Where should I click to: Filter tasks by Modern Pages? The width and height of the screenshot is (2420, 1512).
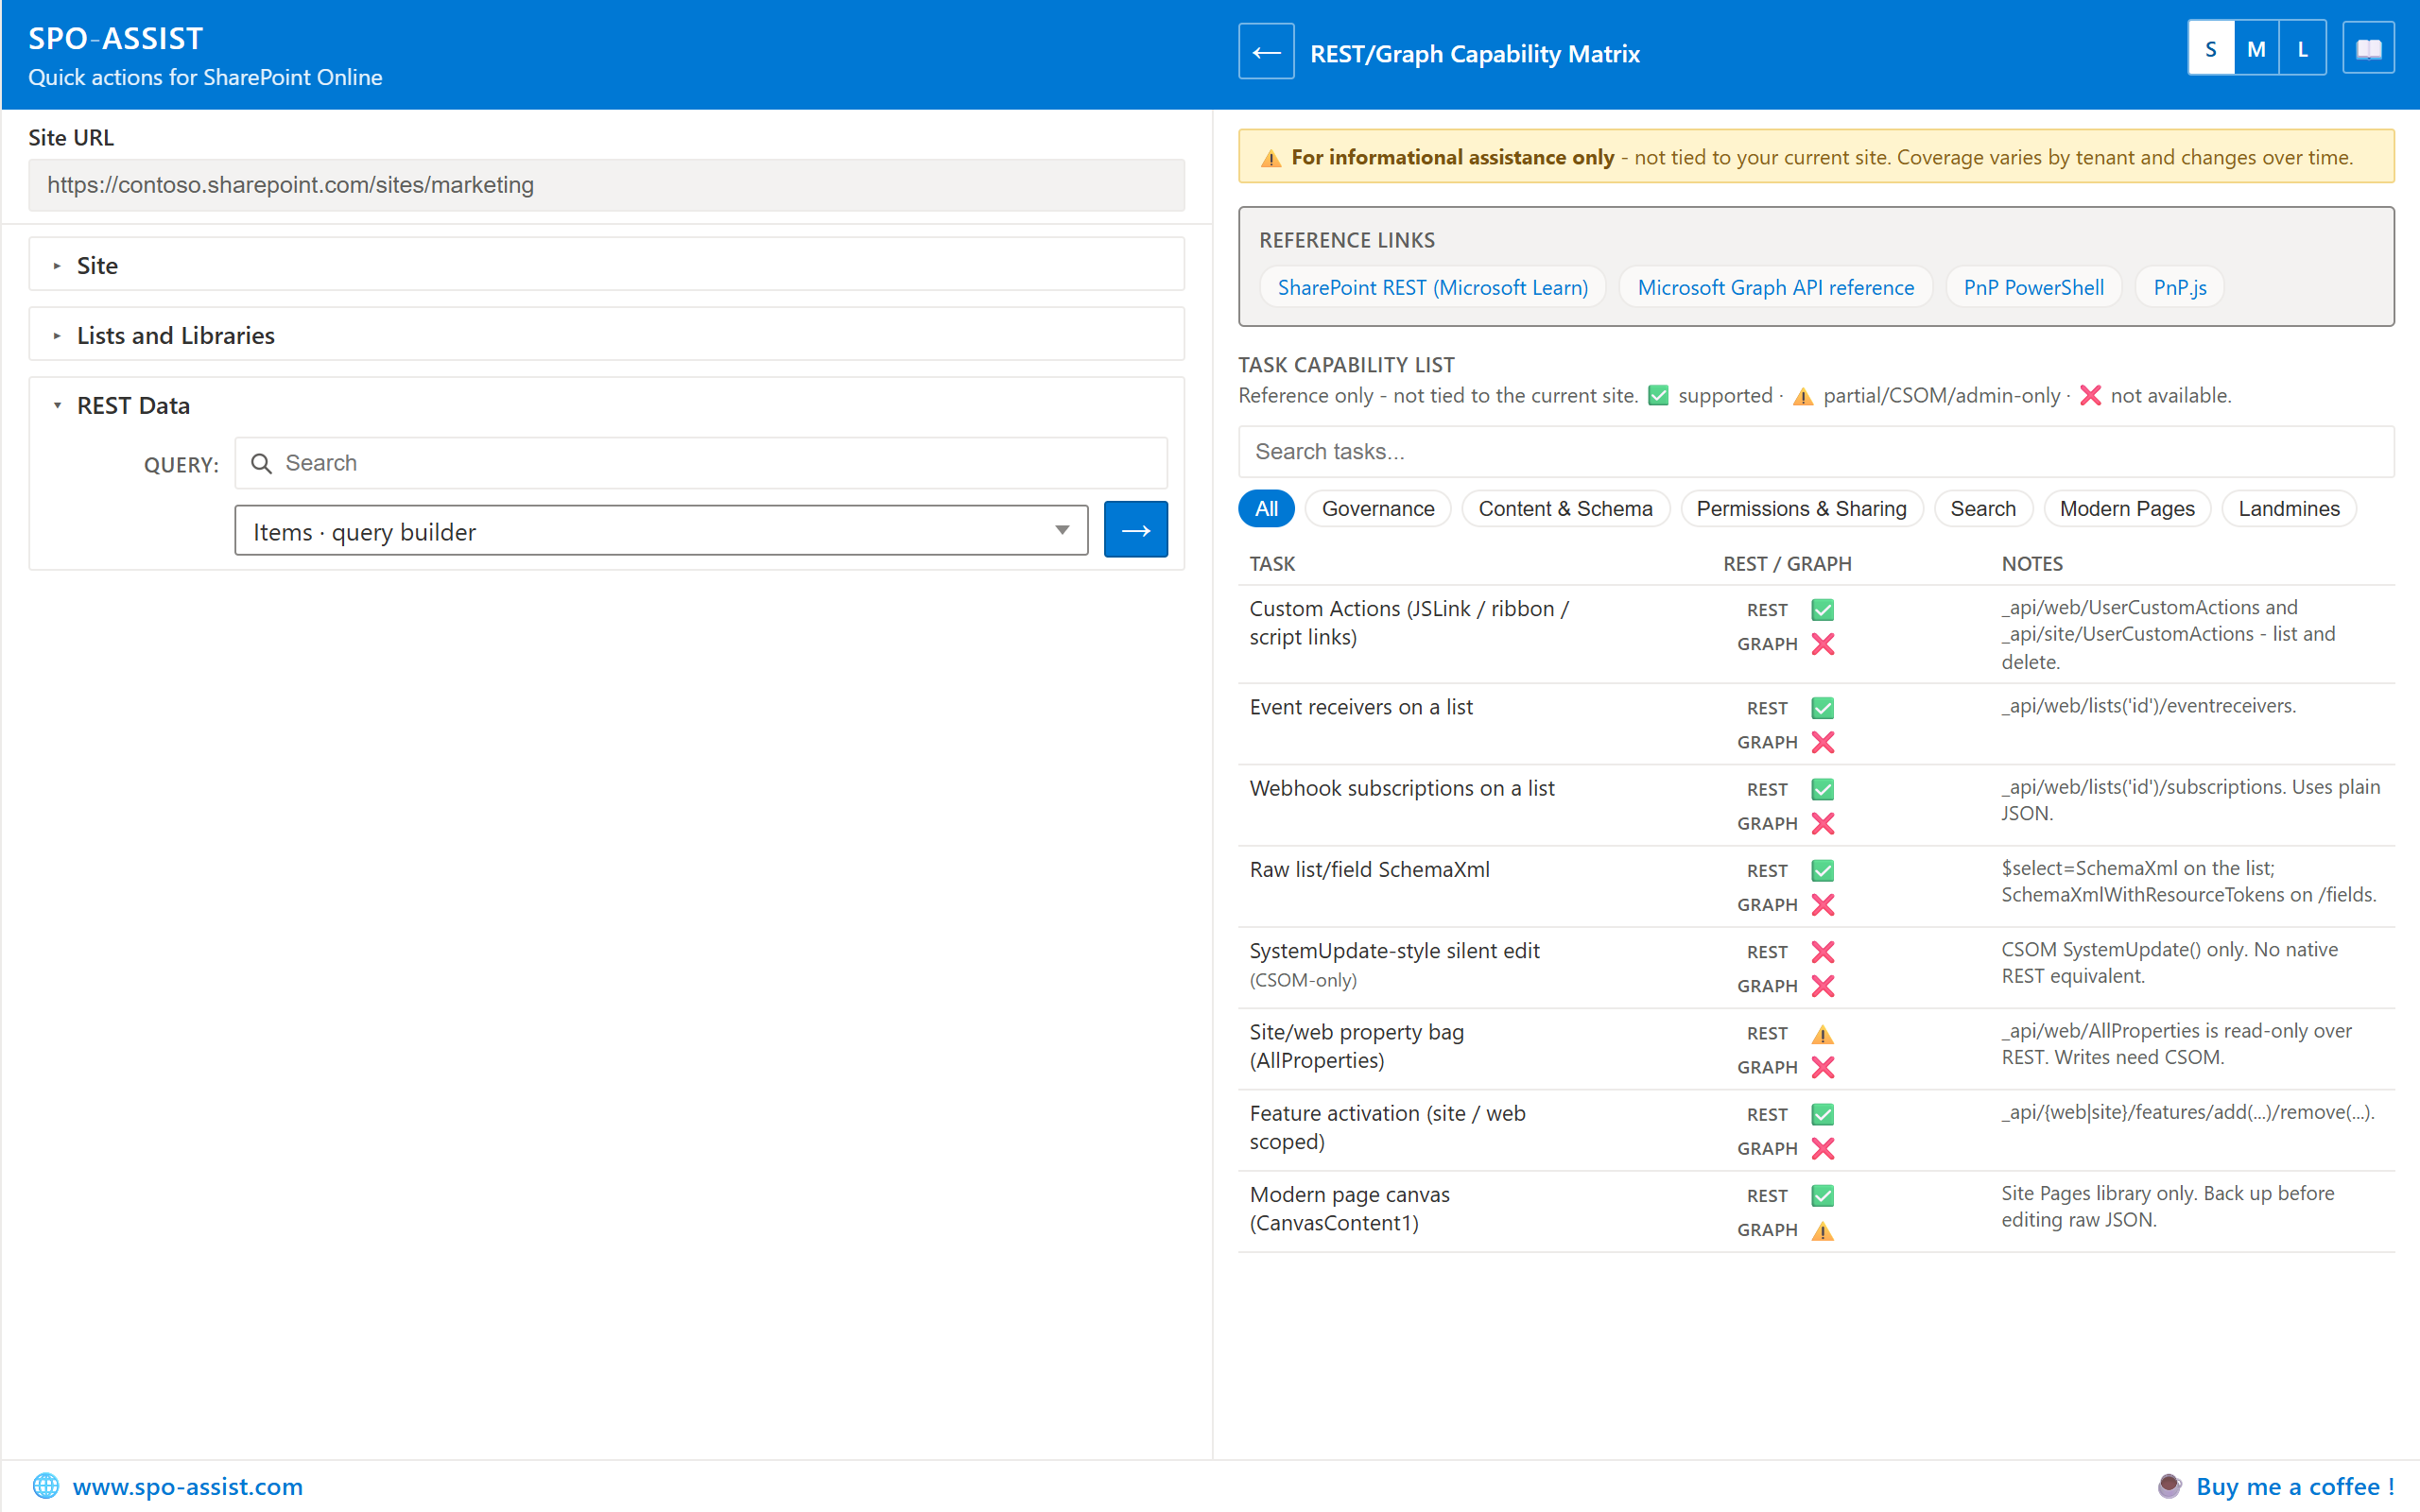point(2127,508)
